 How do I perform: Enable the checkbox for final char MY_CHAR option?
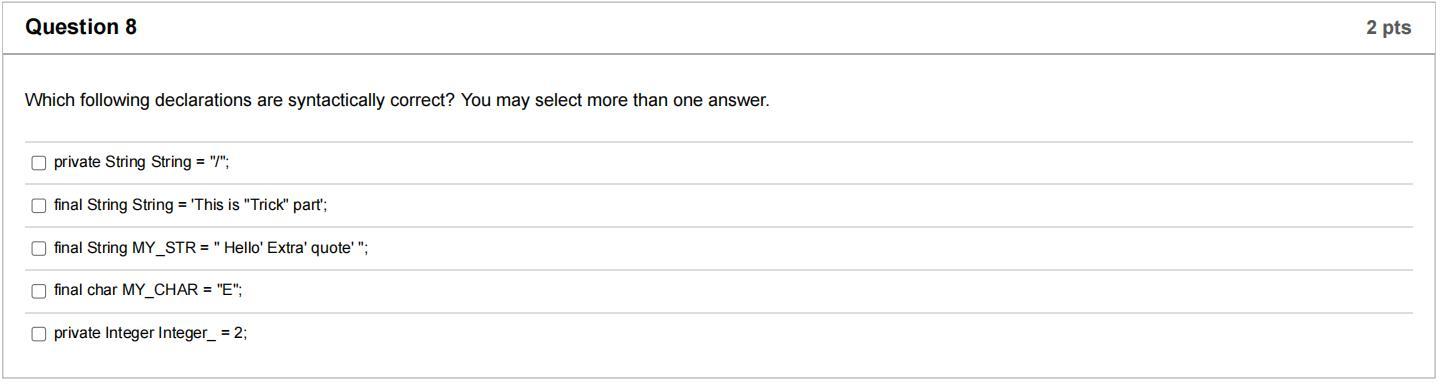click(x=39, y=291)
